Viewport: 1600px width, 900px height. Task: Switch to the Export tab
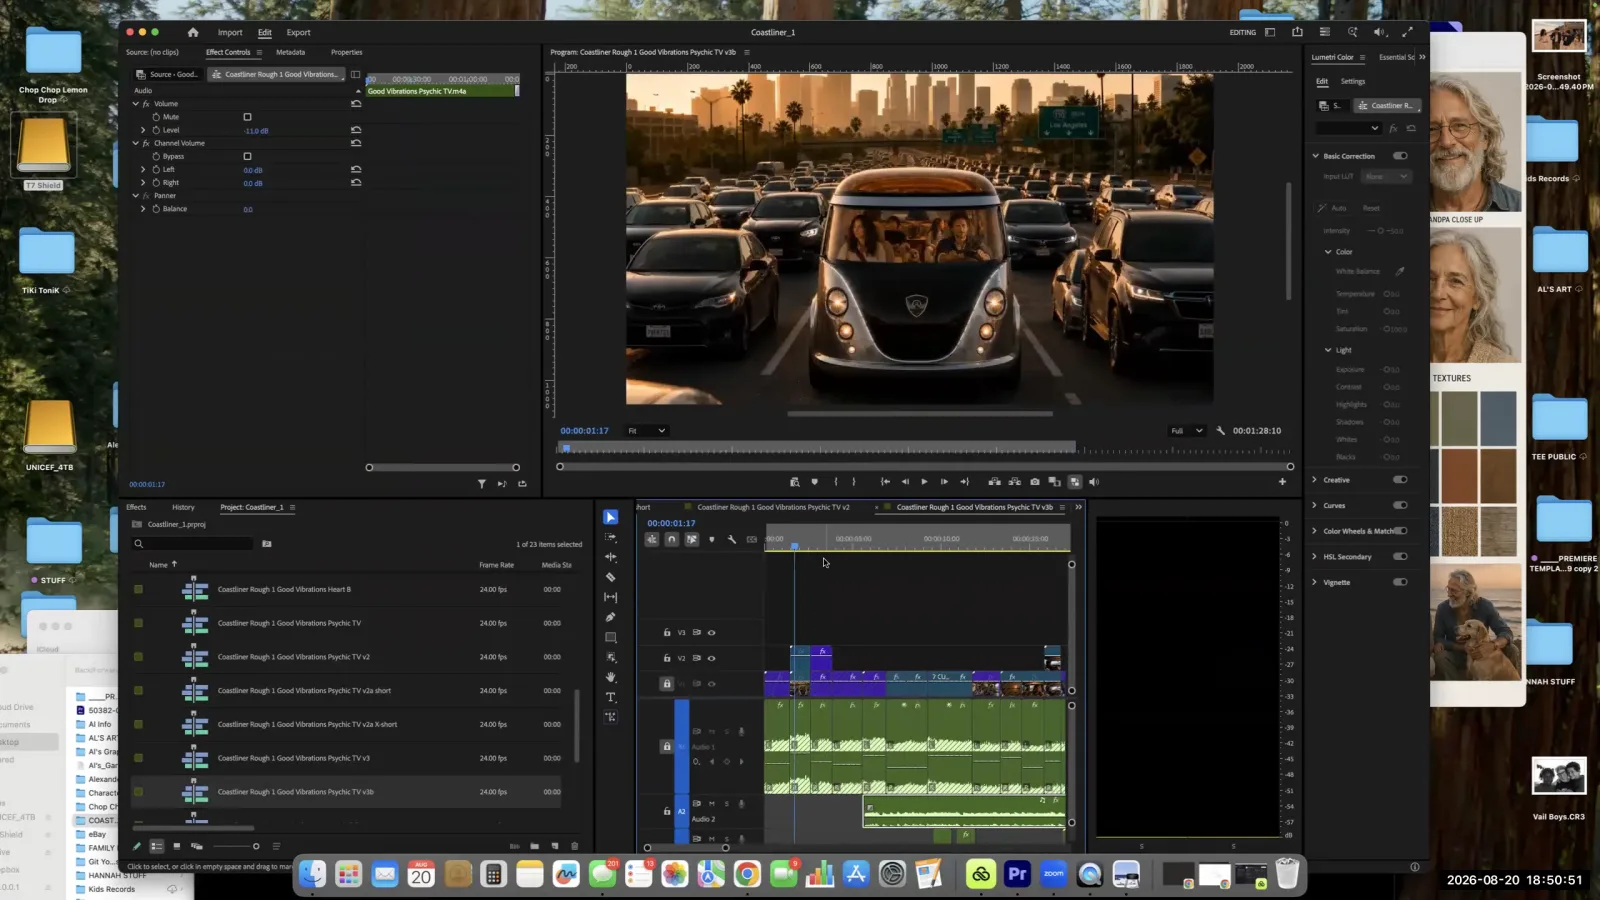(x=298, y=32)
